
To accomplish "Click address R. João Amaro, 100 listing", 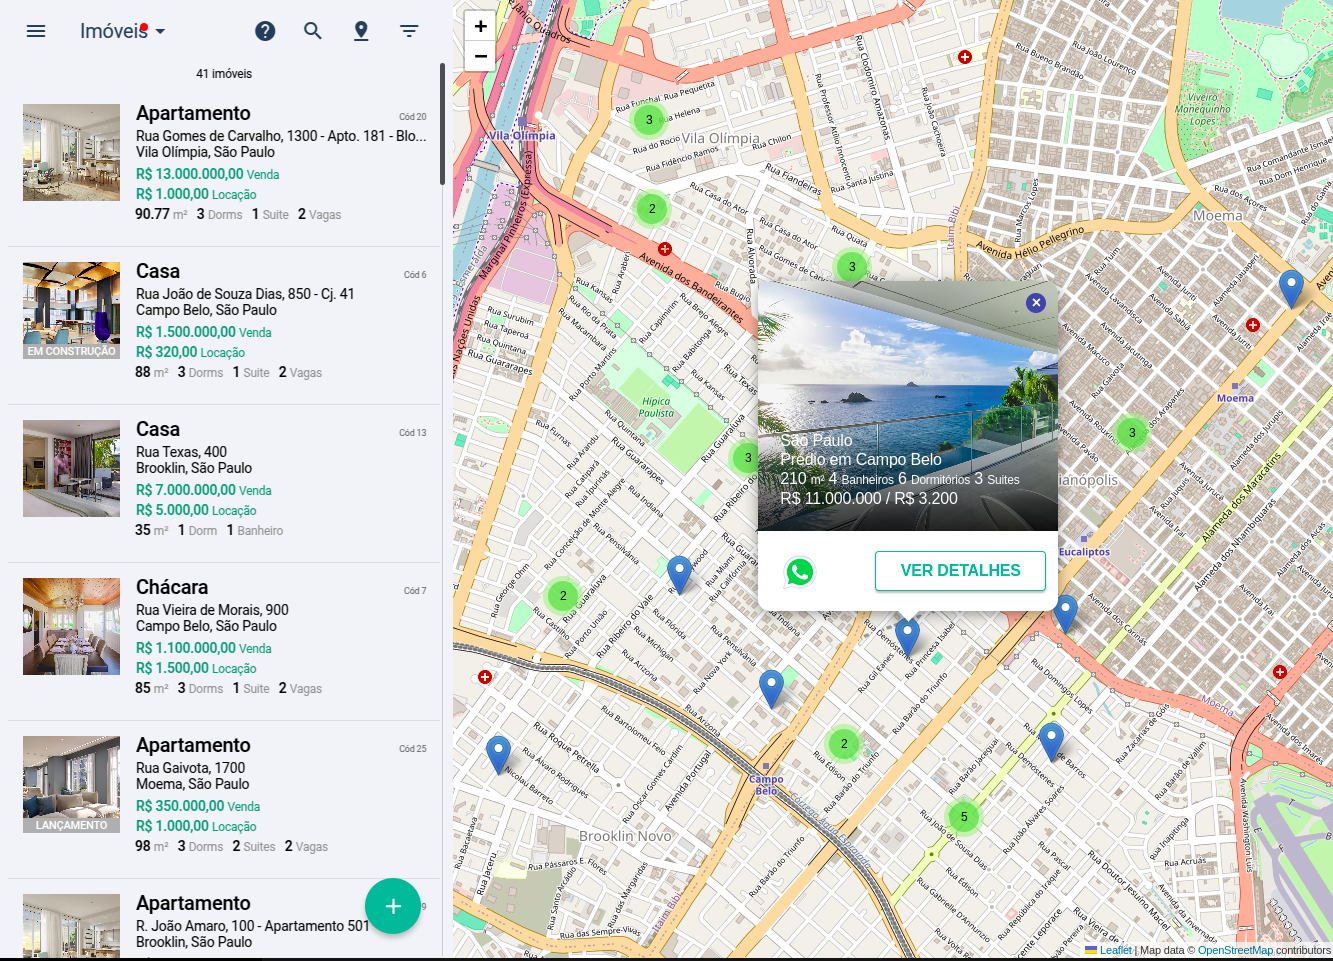I will coord(253,926).
